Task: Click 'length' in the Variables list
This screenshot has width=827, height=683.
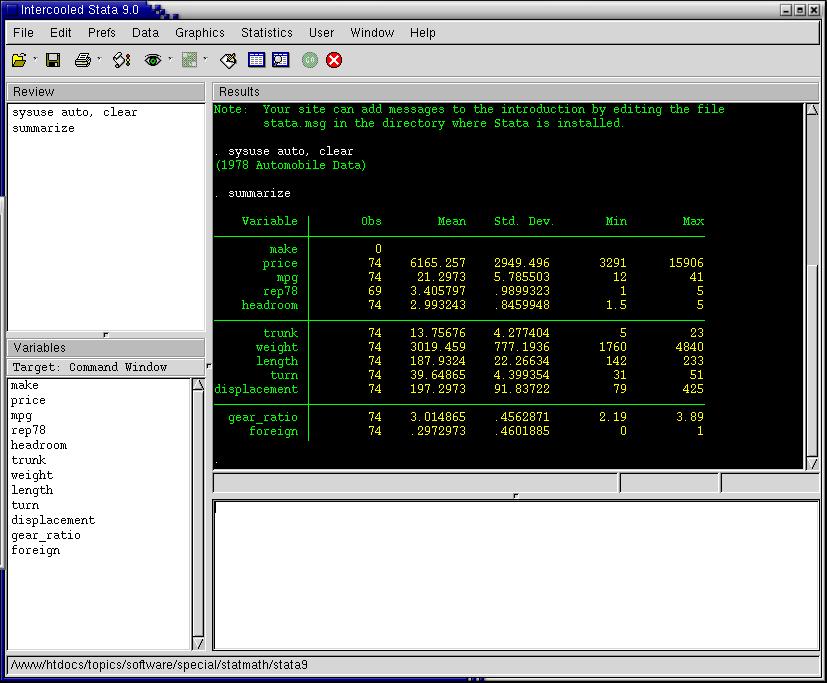Action: pyautogui.click(x=32, y=490)
